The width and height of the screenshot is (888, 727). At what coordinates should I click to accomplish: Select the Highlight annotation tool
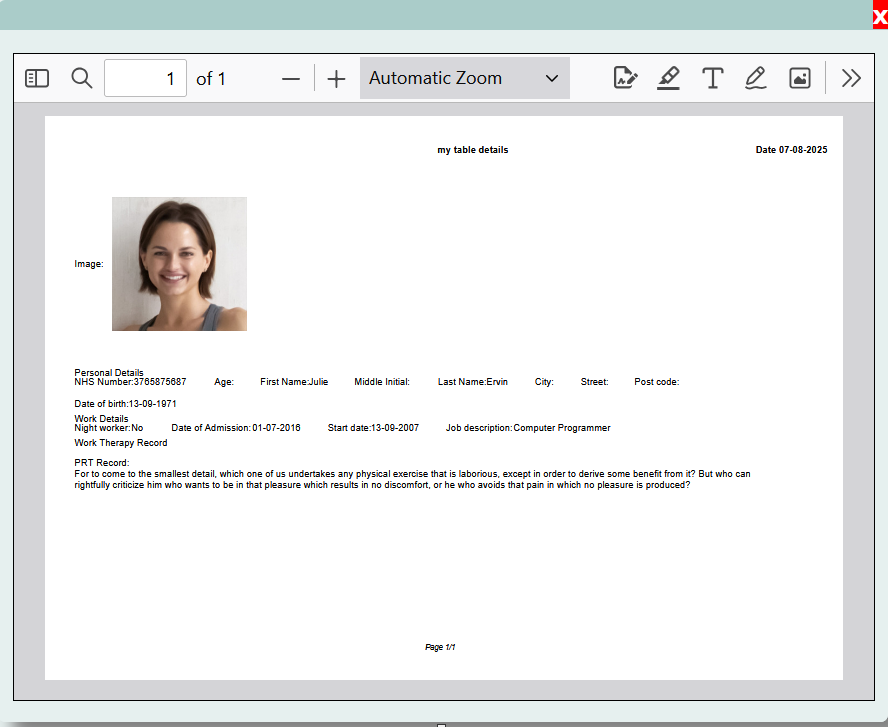[x=669, y=77]
